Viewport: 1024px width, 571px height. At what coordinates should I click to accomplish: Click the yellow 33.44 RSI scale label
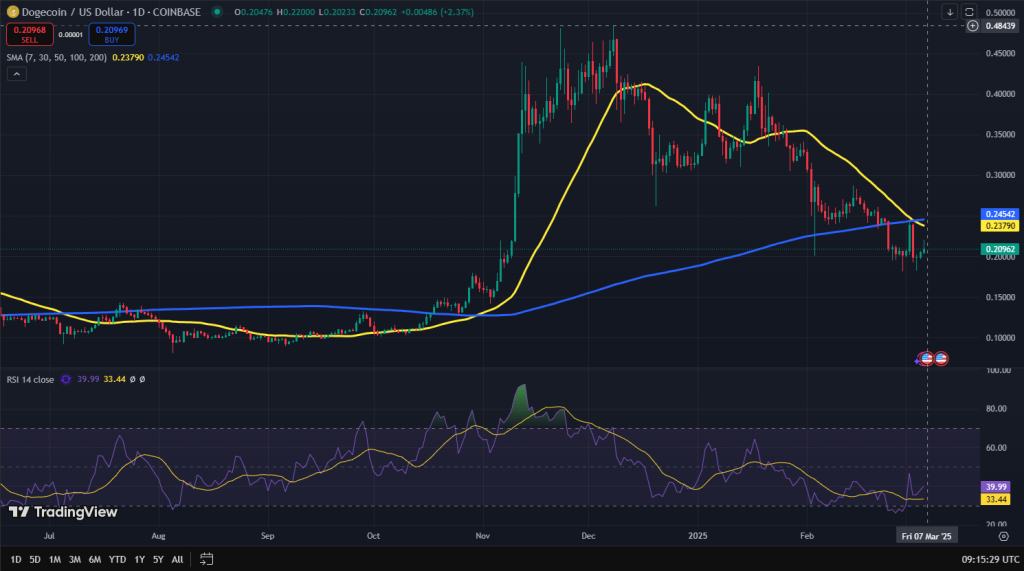(996, 499)
